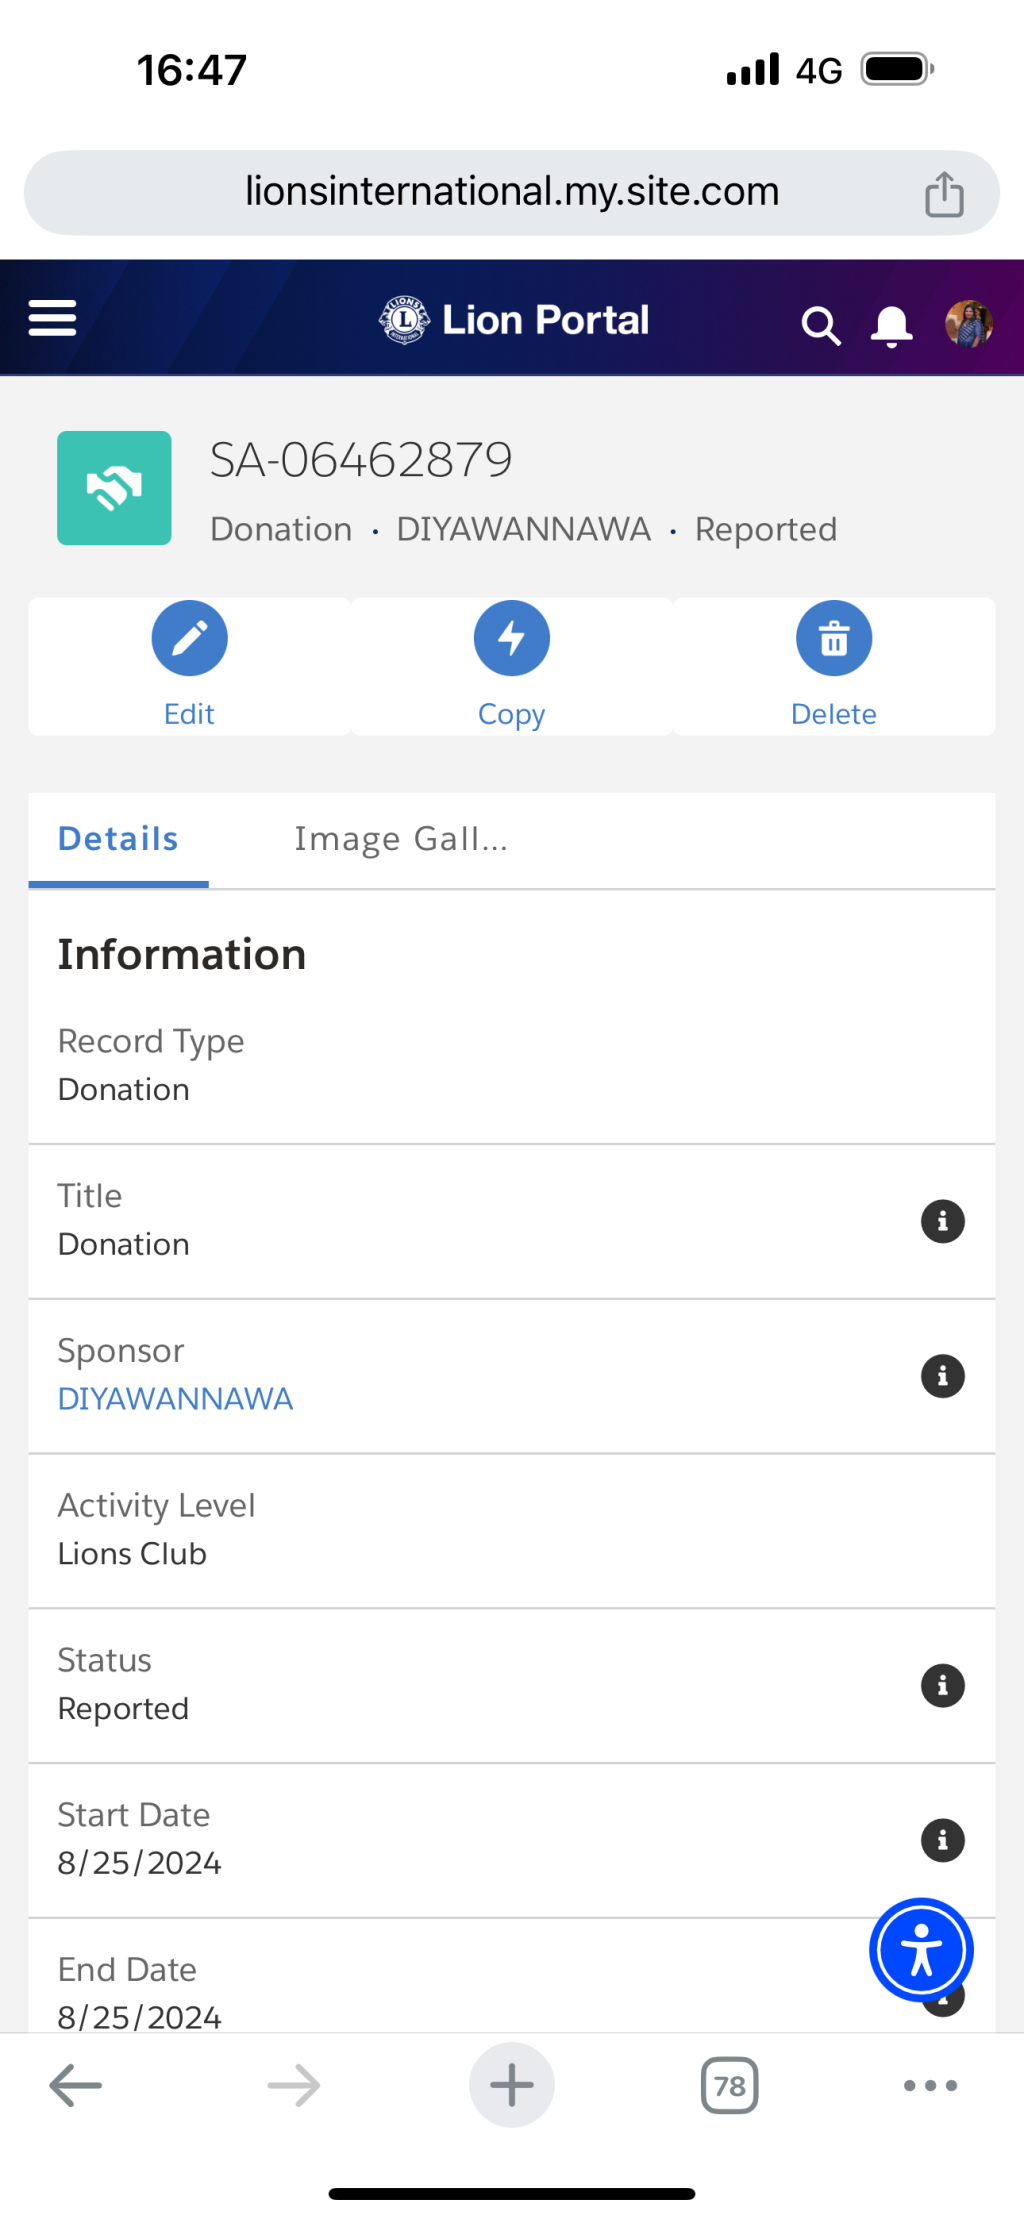Show info tooltip for Sponsor field

pyautogui.click(x=942, y=1376)
